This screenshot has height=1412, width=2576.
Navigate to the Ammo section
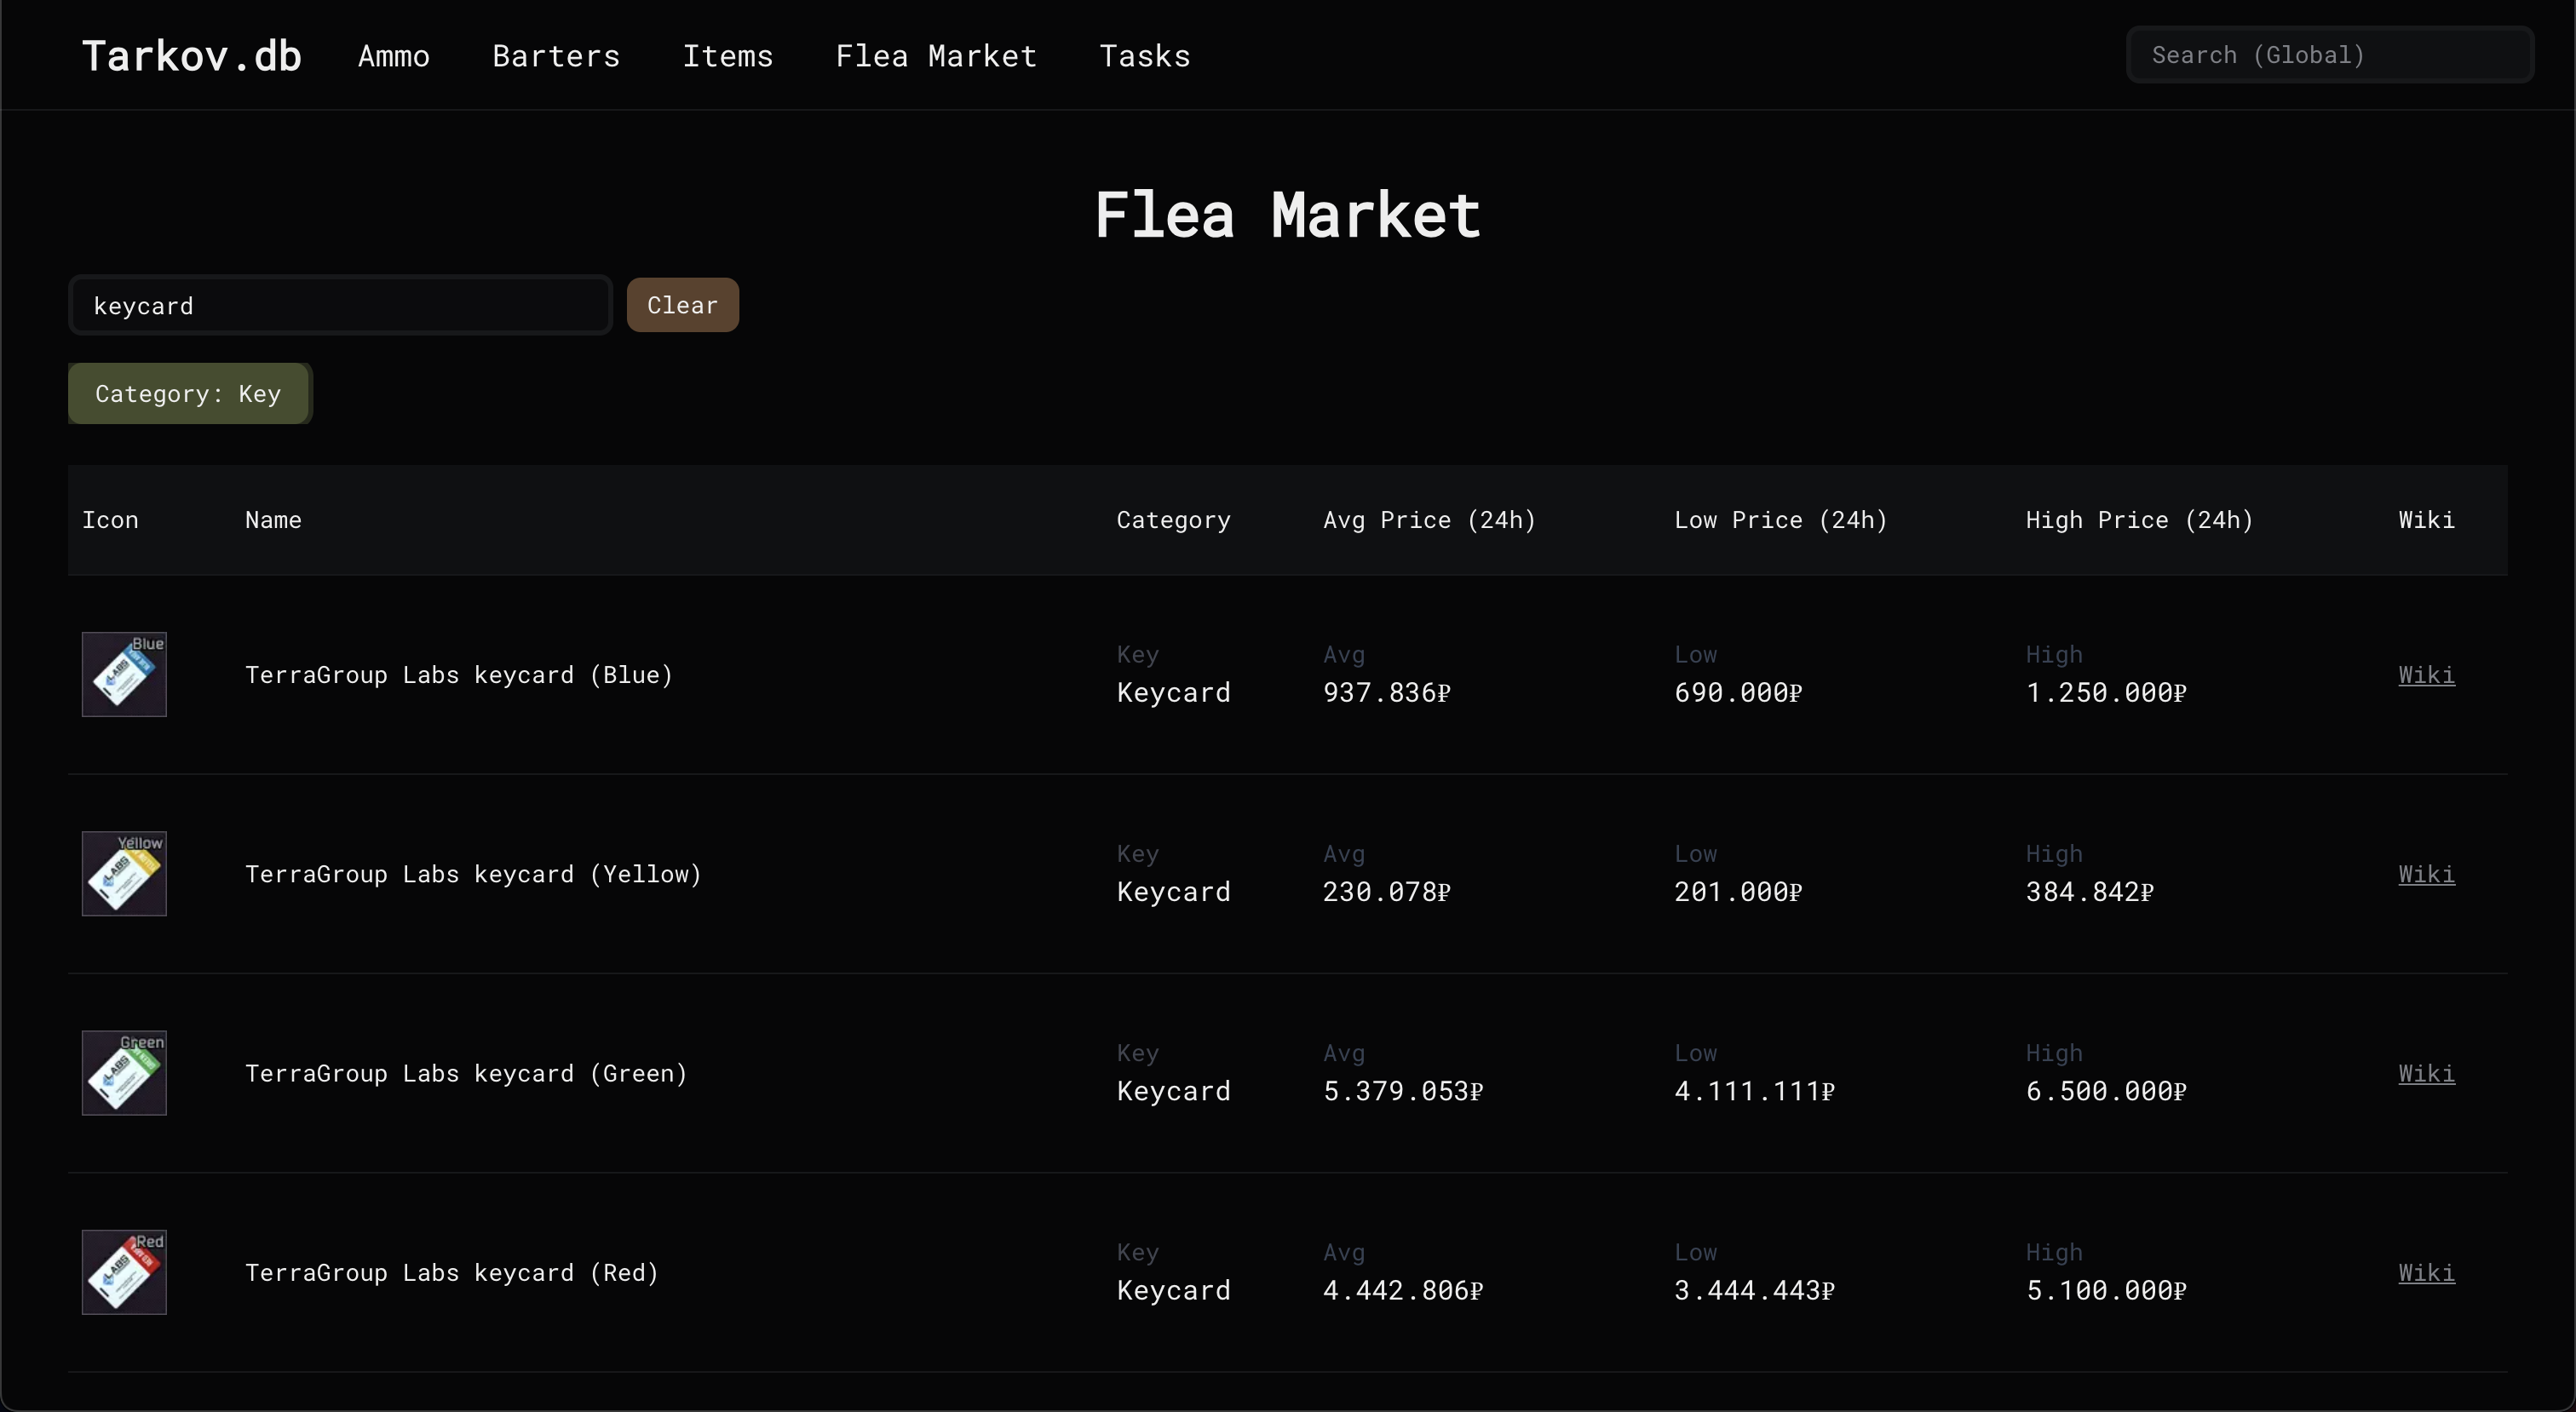(x=393, y=56)
